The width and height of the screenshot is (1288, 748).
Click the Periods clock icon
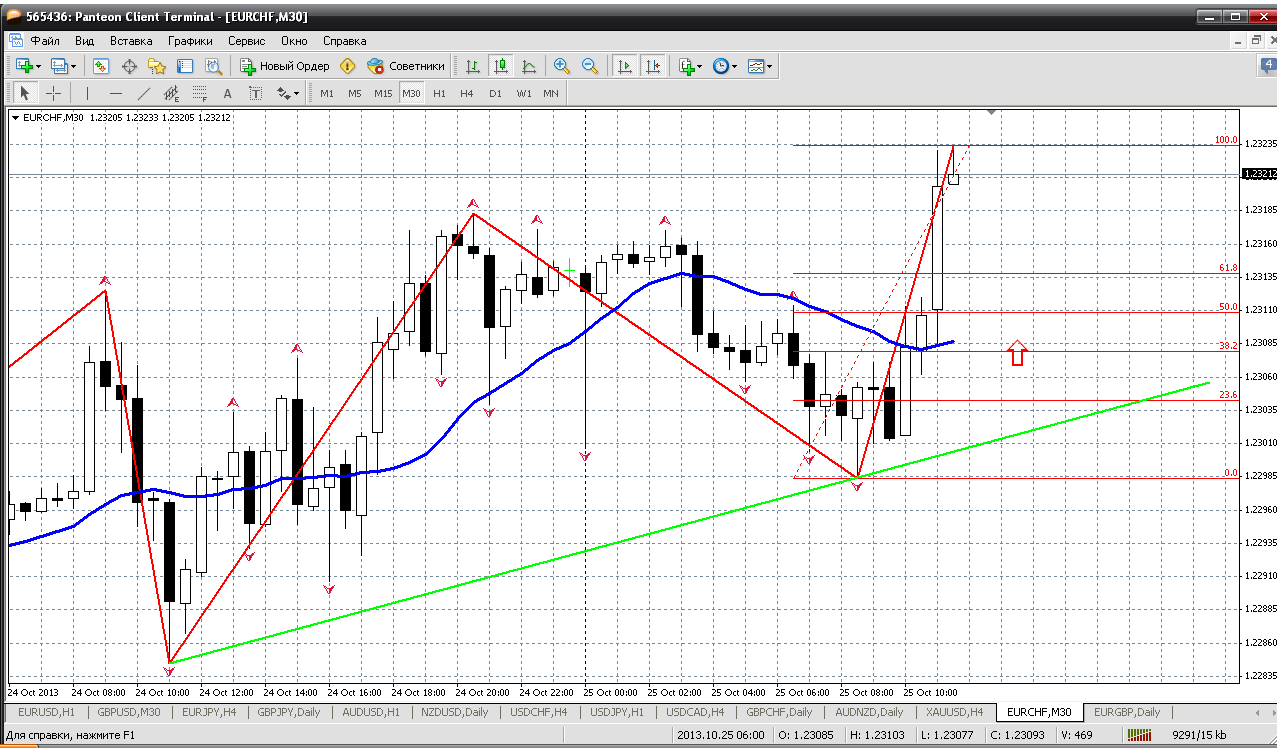click(x=720, y=66)
